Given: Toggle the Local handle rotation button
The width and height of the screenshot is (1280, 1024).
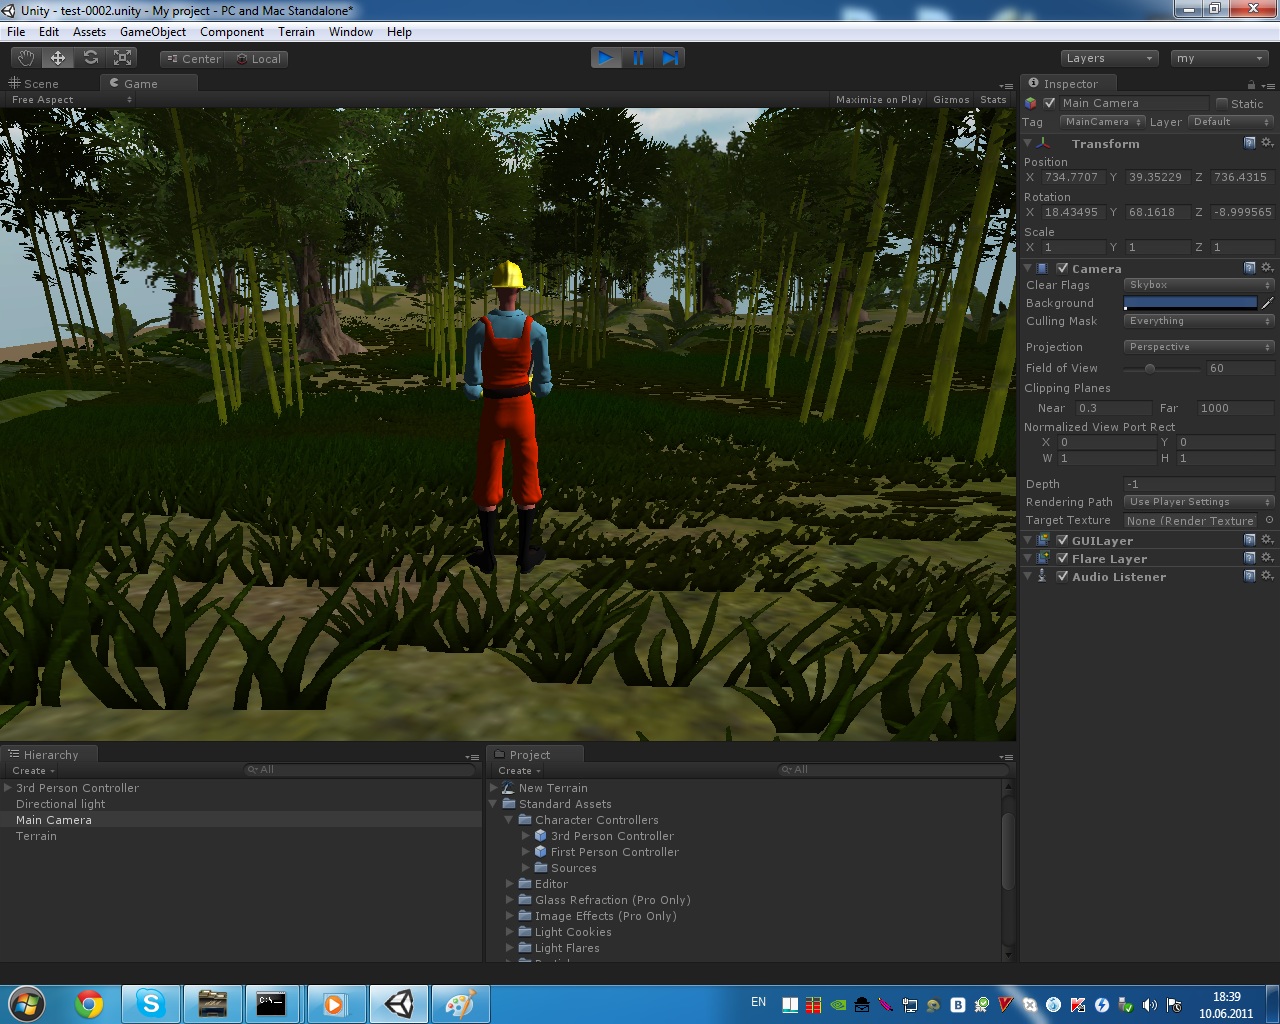Looking at the screenshot, I should (258, 59).
